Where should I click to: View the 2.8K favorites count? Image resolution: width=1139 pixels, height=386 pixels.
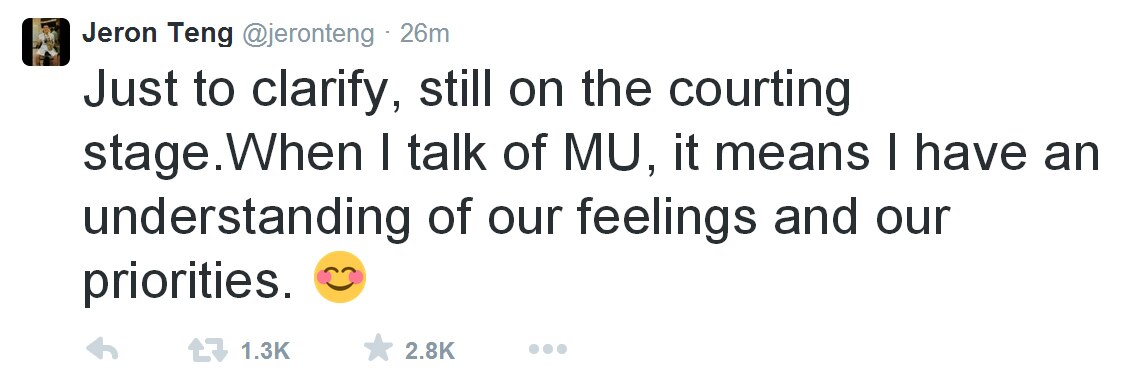430,351
